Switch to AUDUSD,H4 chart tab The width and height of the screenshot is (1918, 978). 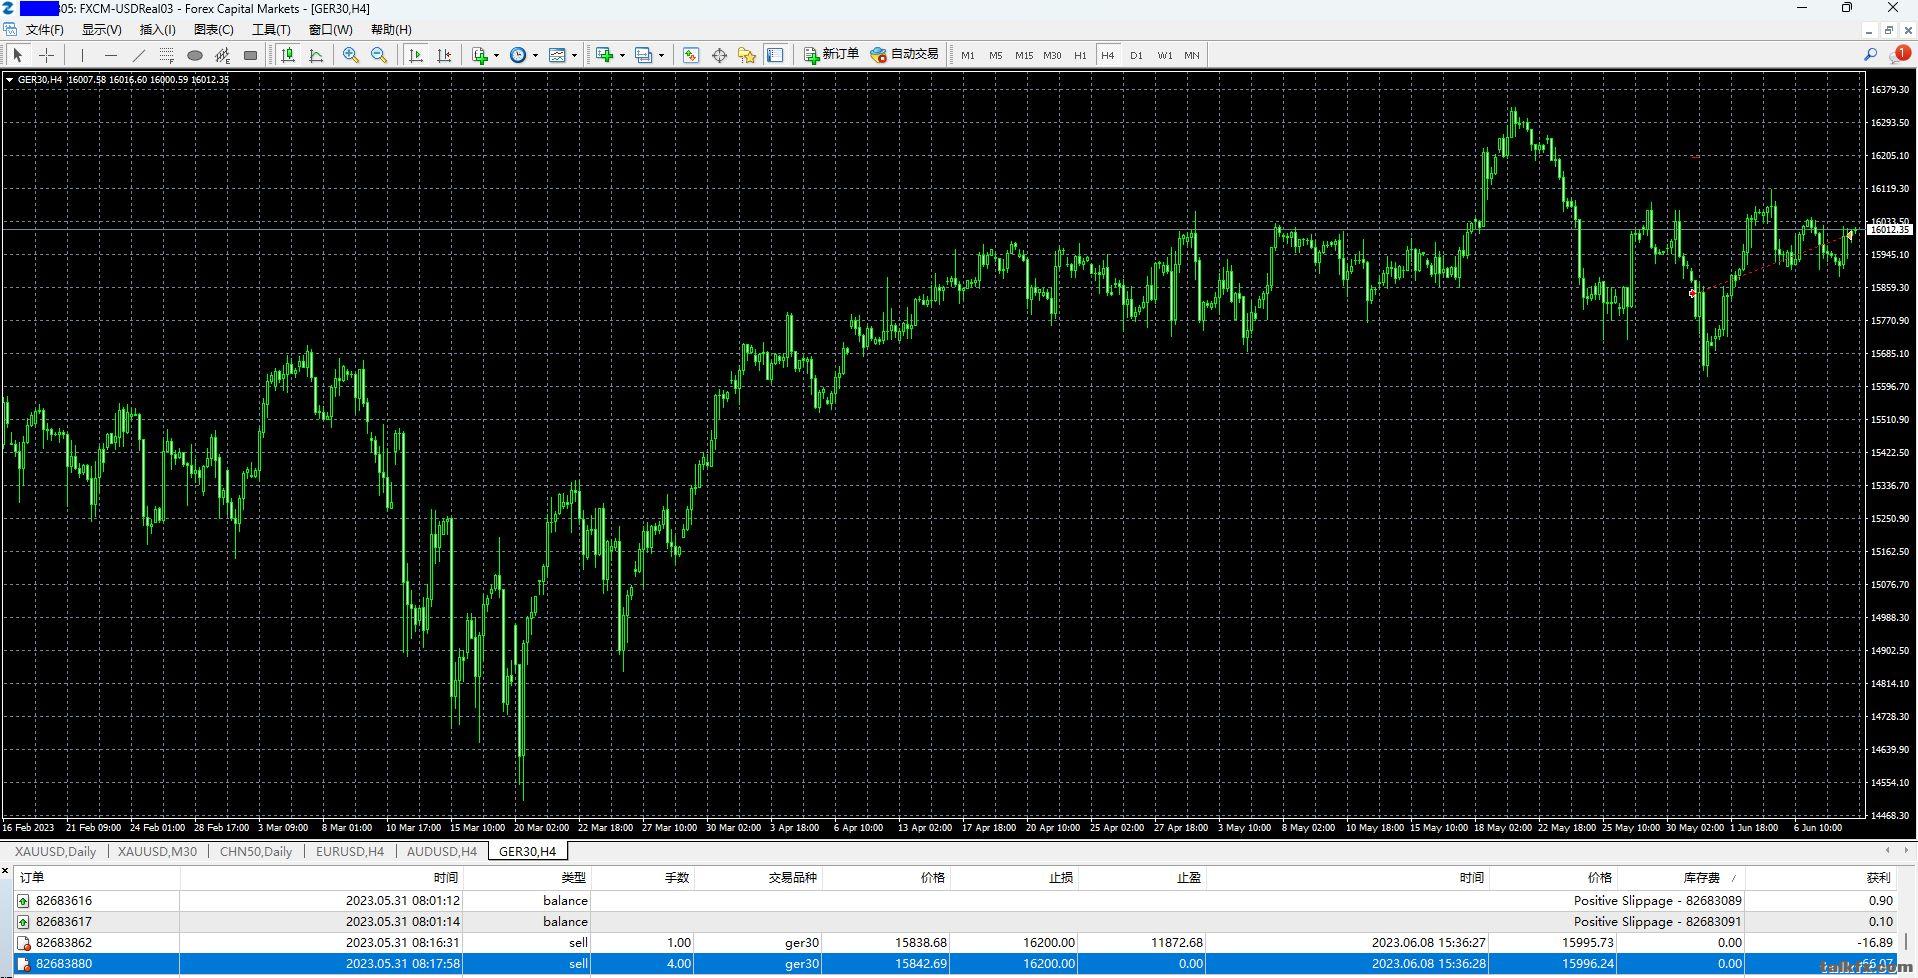click(442, 852)
